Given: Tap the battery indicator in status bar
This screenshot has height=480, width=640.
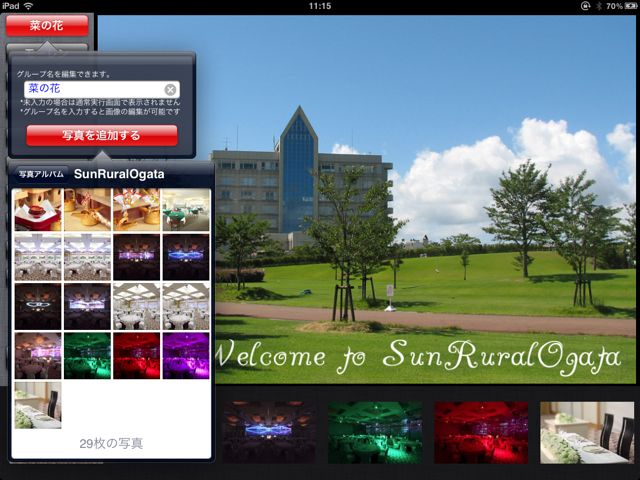Looking at the screenshot, I should coord(630,6).
